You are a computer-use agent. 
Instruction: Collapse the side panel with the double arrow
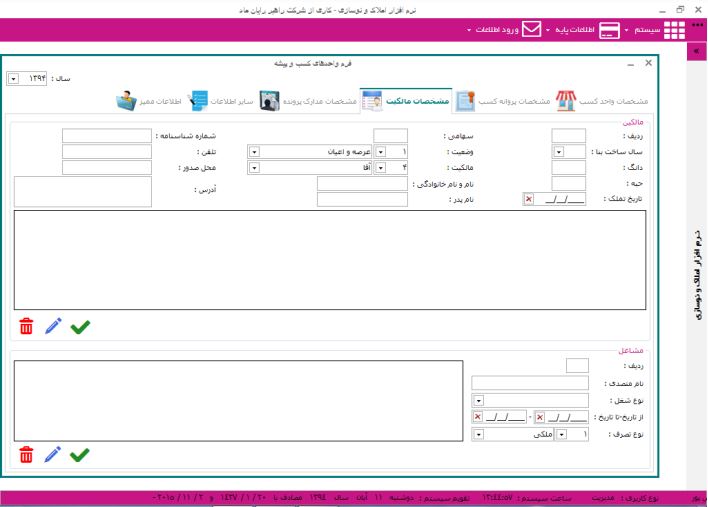(695, 52)
